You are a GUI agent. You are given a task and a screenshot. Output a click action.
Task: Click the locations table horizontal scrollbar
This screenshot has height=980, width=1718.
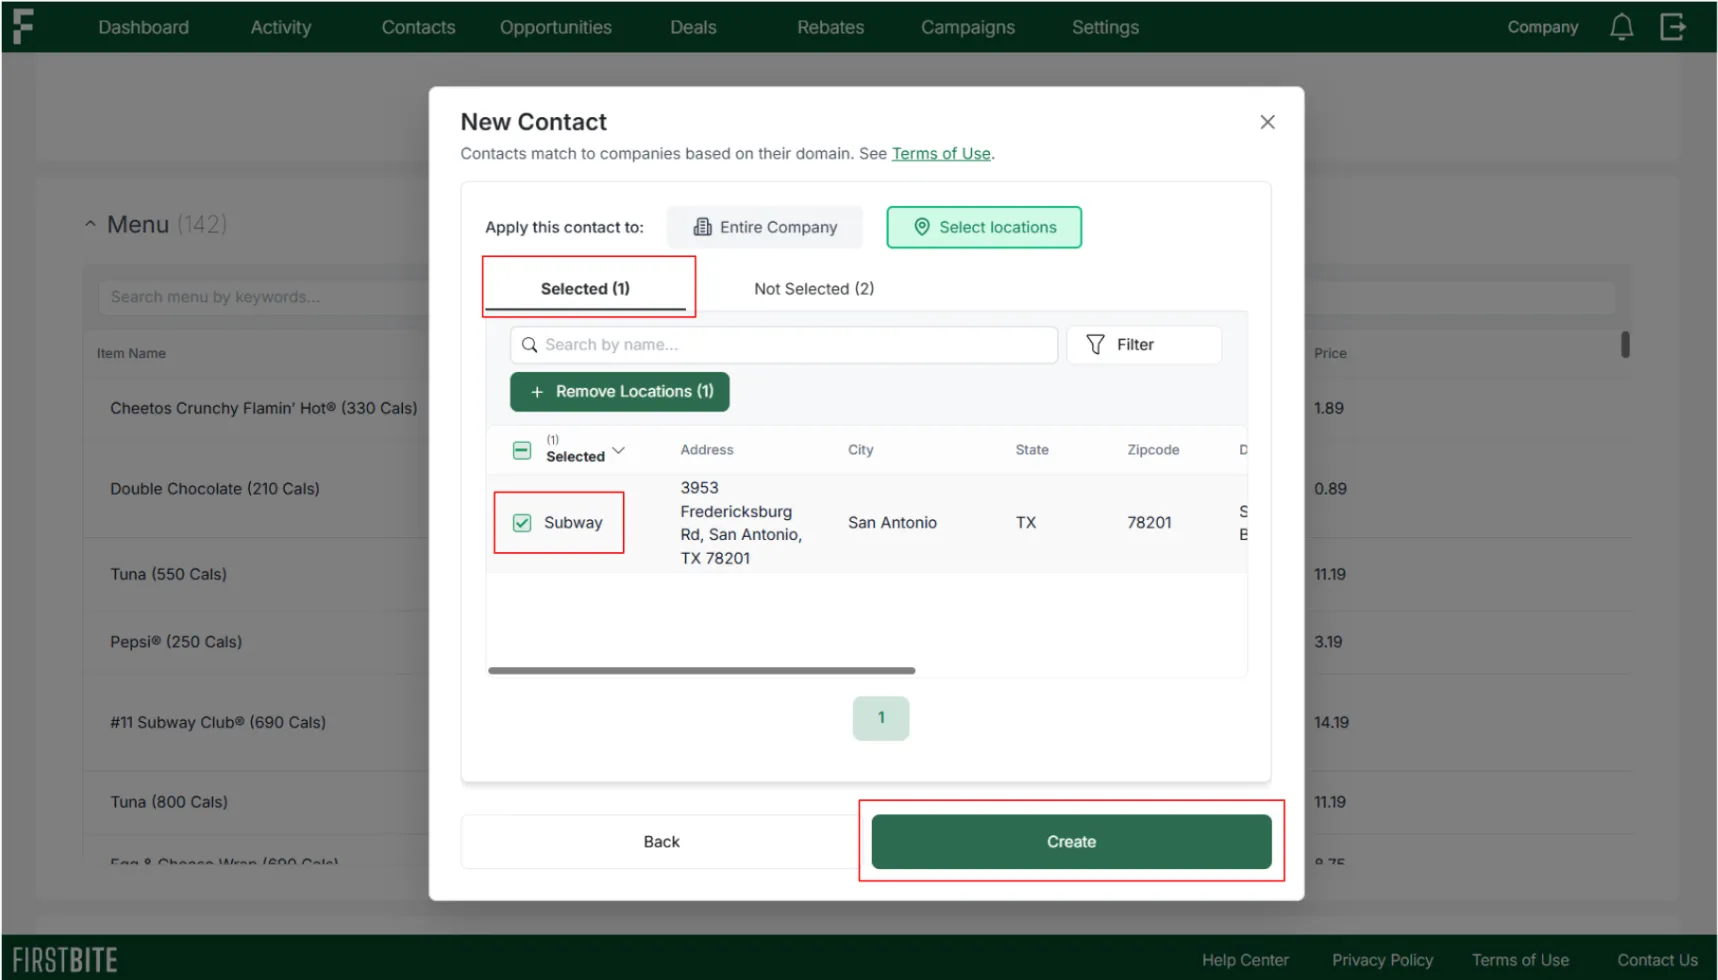pyautogui.click(x=702, y=671)
